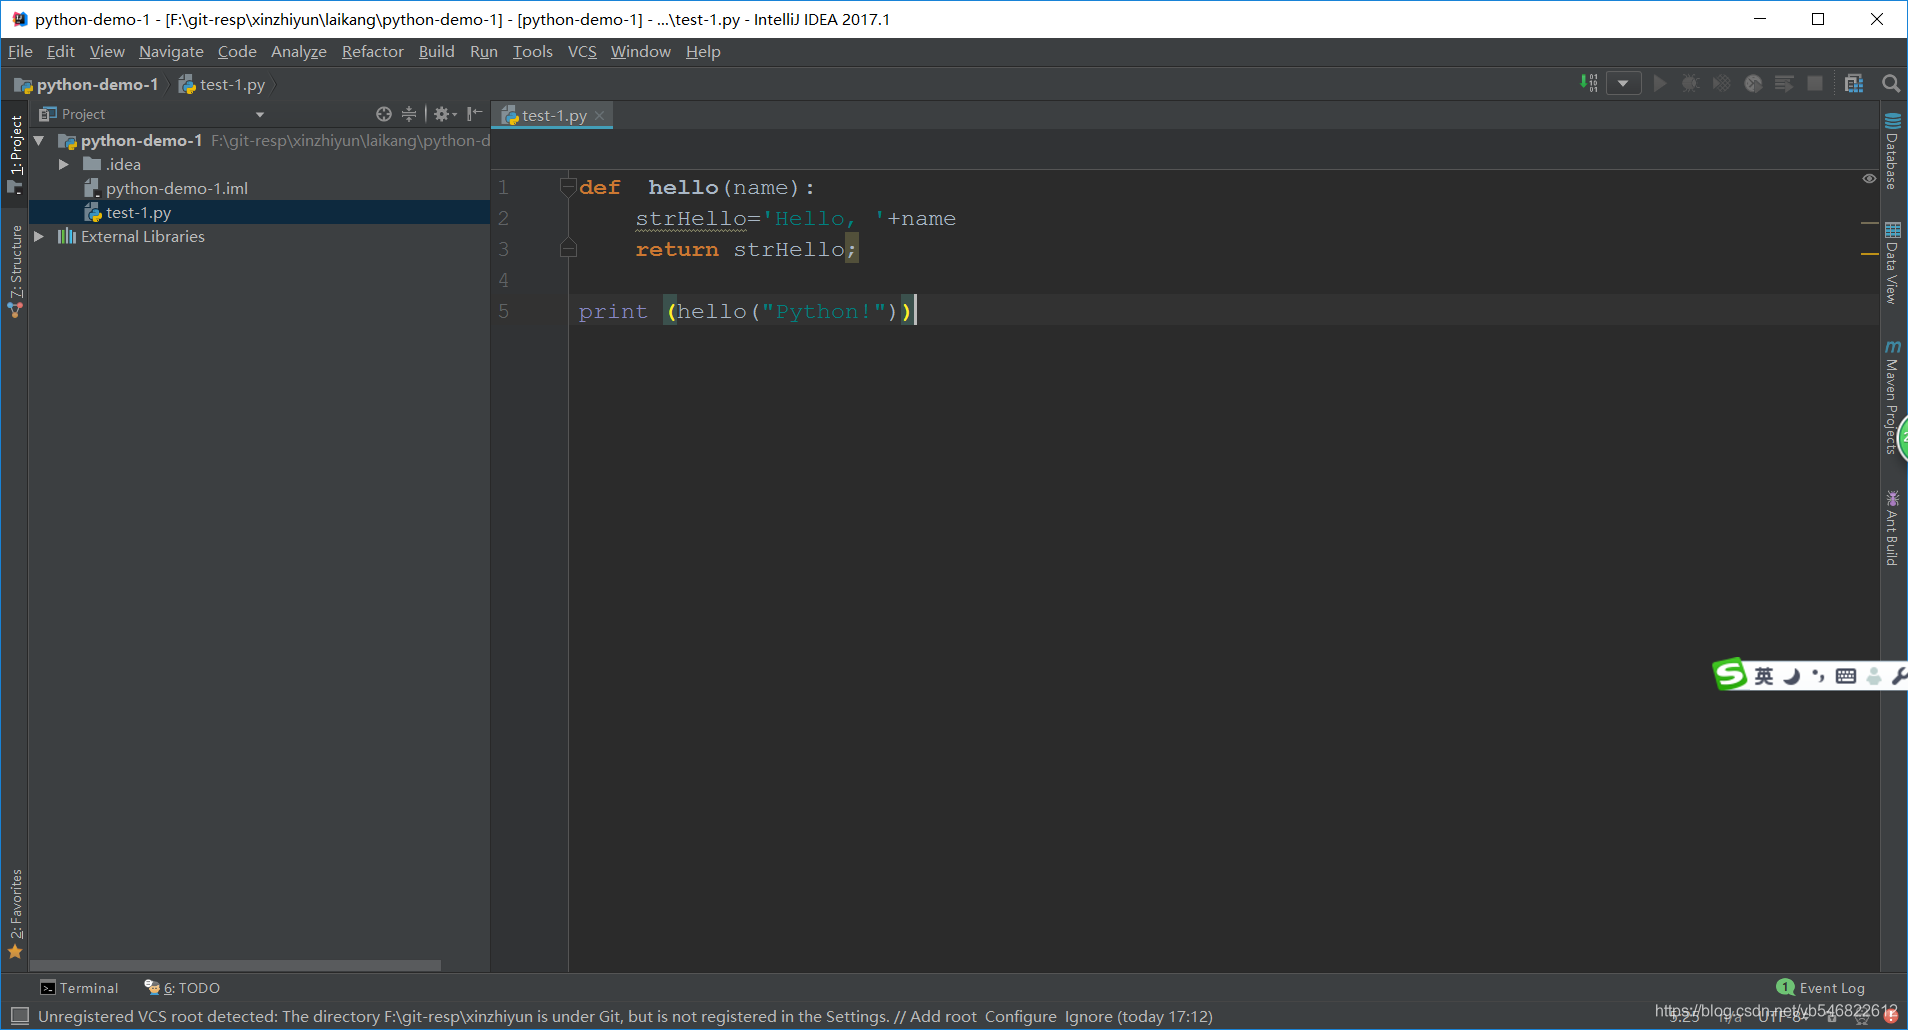Open the Run menu
The image size is (1908, 1030).
[484, 51]
